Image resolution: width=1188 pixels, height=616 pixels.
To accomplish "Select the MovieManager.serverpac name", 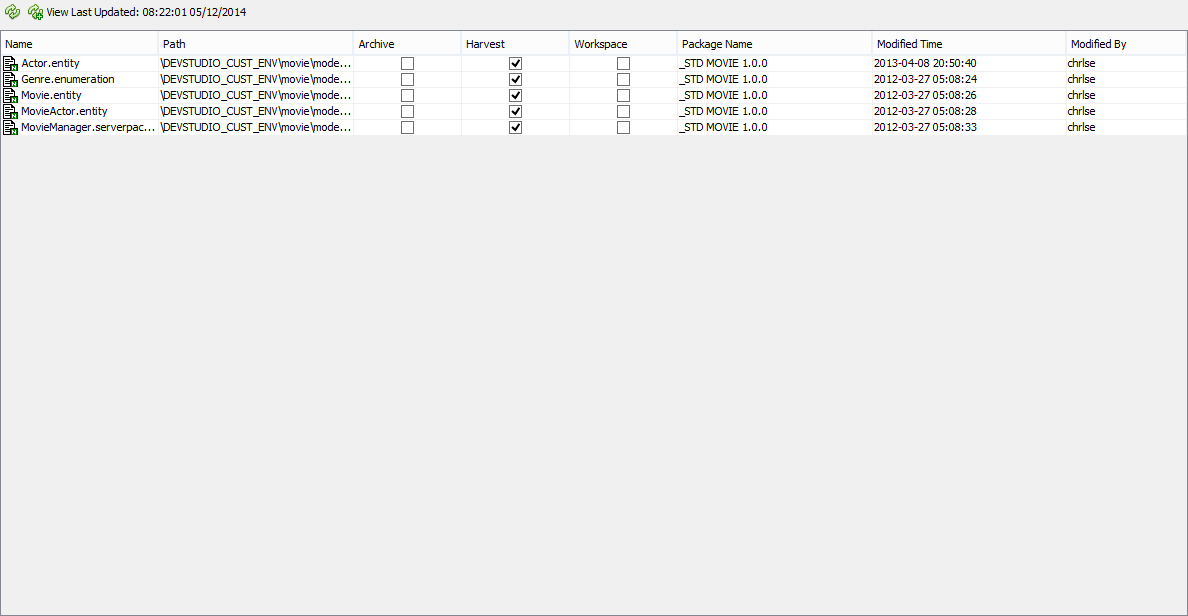I will (88, 127).
